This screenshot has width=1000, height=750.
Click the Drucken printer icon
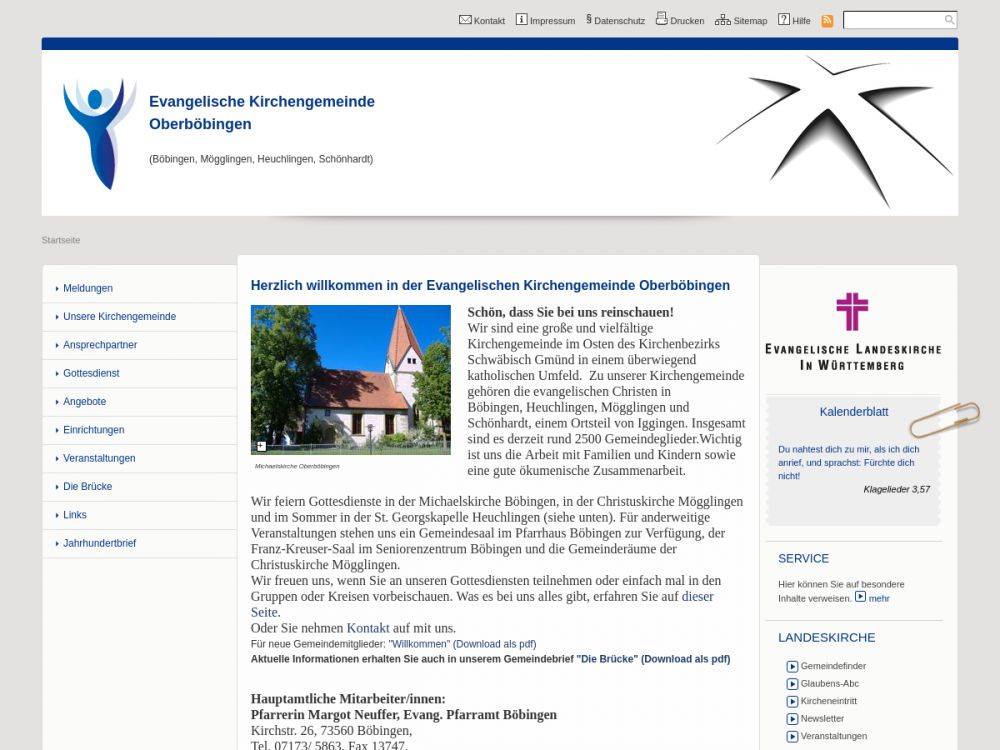pyautogui.click(x=661, y=19)
